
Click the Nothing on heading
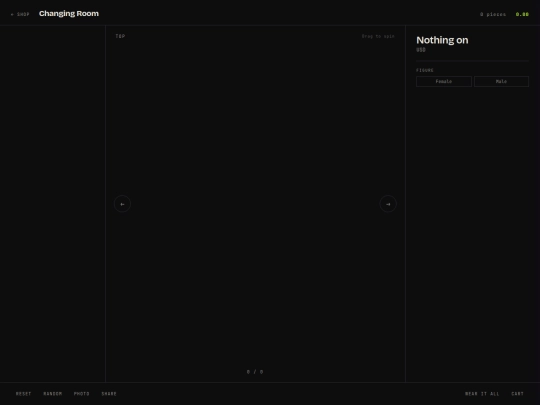442,40
